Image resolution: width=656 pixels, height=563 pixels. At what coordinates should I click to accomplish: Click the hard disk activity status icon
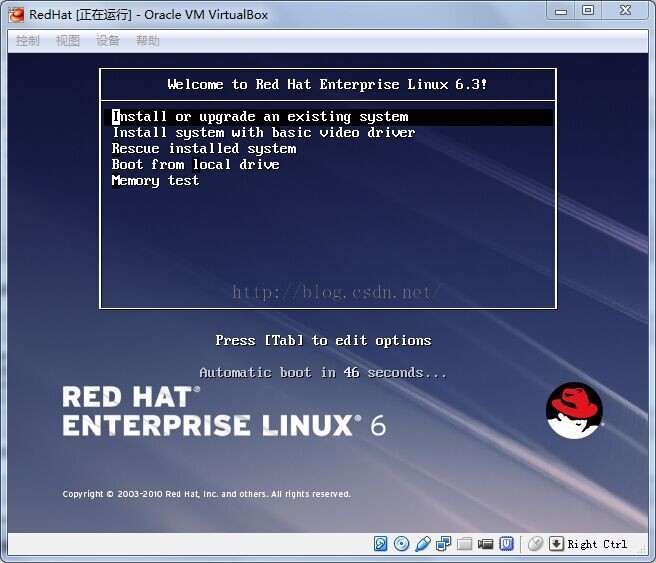(x=380, y=544)
